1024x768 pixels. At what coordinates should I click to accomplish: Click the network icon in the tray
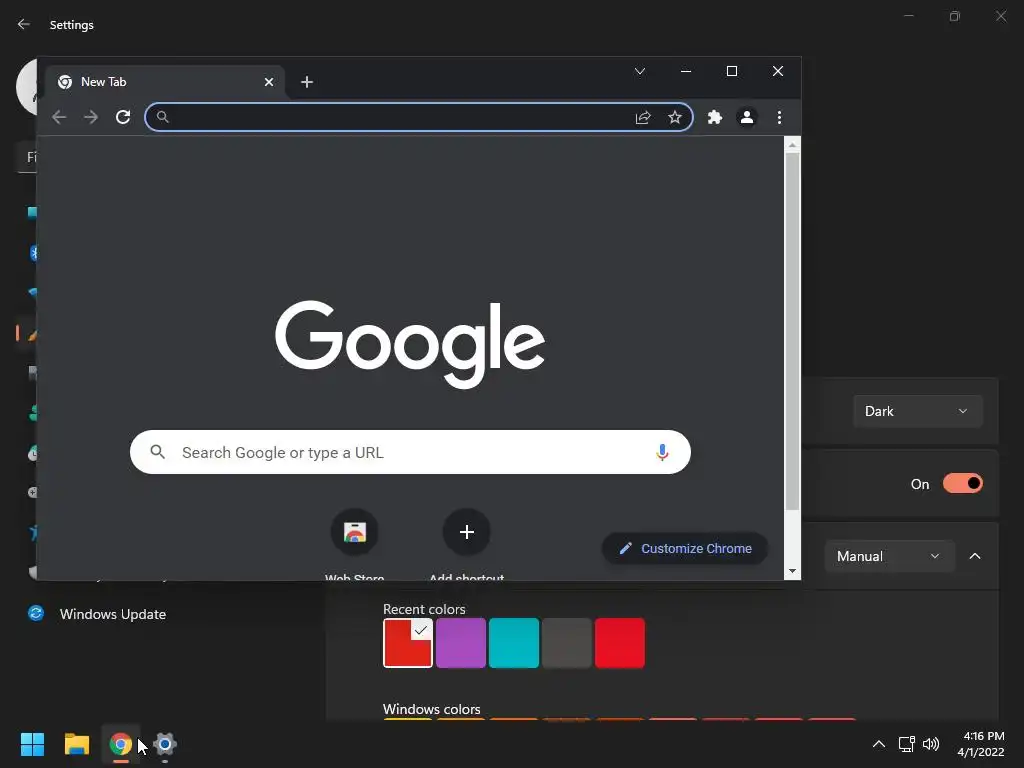pyautogui.click(x=906, y=744)
